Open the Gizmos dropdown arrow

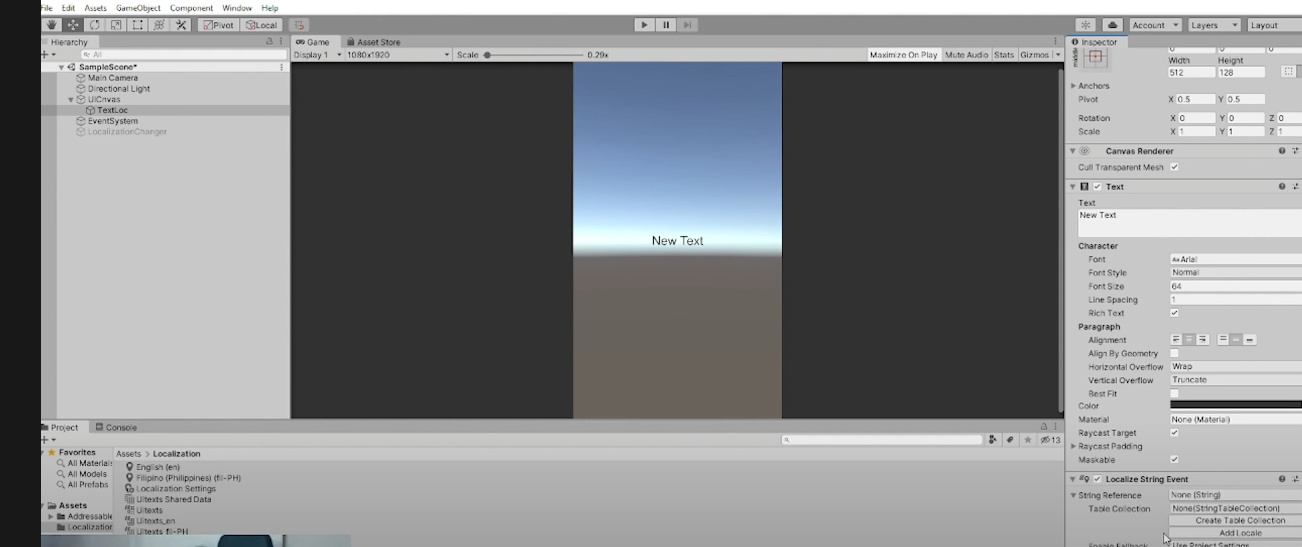pos(1057,55)
